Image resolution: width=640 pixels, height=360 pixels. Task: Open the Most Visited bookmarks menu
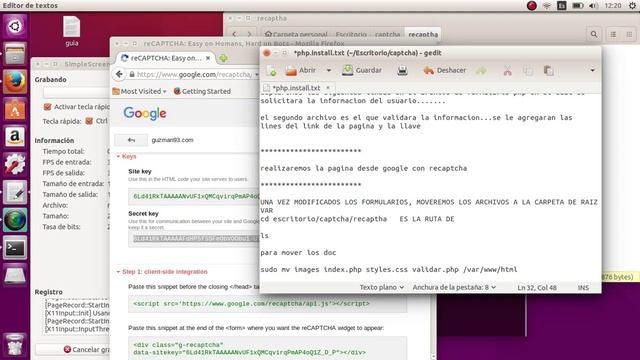[x=140, y=91]
